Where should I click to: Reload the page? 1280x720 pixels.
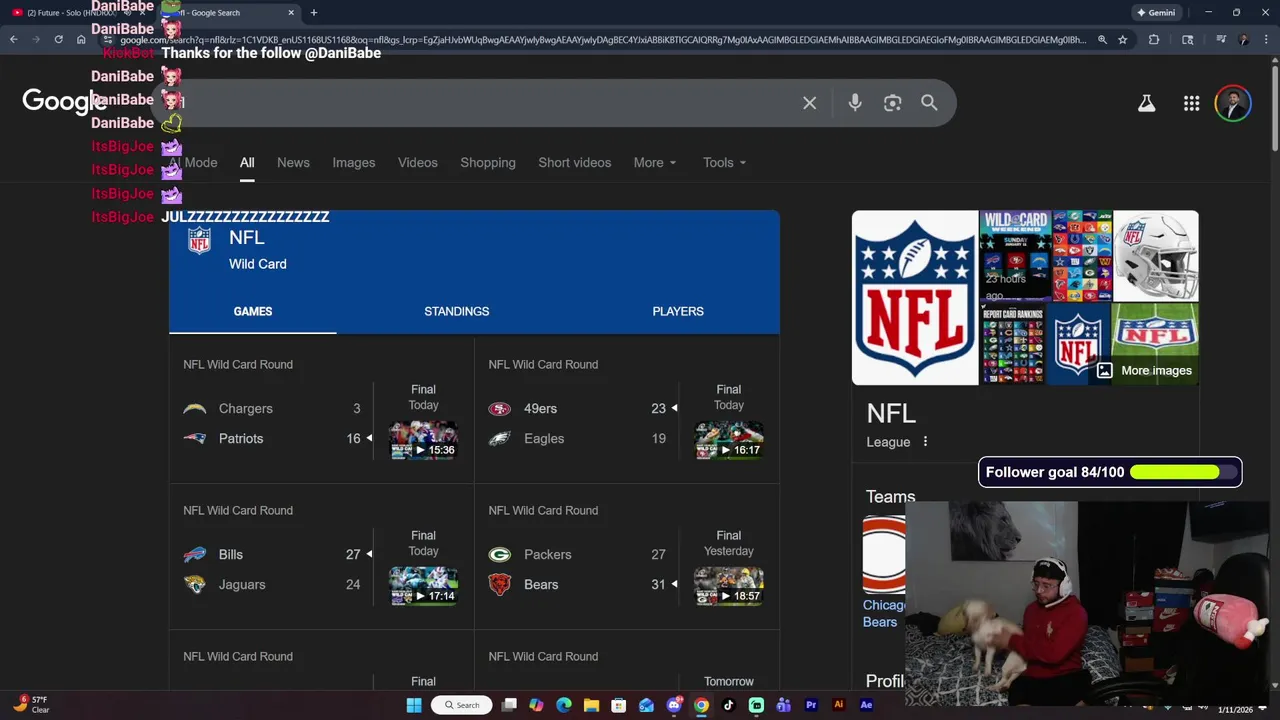(x=58, y=39)
